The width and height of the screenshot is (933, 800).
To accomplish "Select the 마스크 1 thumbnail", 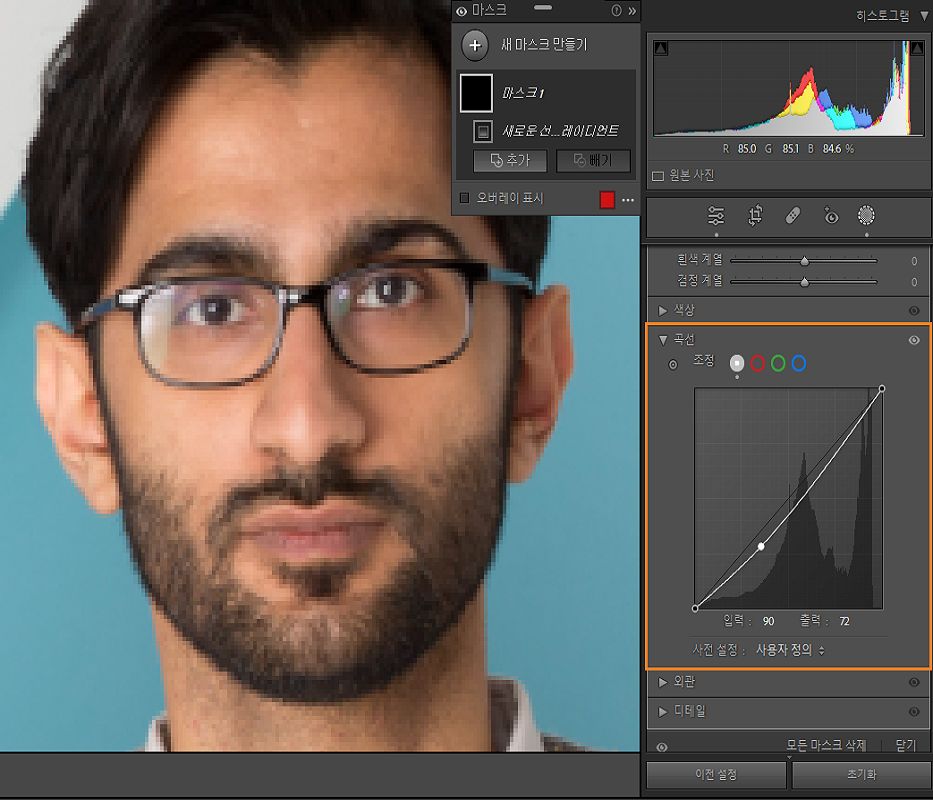I will click(476, 93).
